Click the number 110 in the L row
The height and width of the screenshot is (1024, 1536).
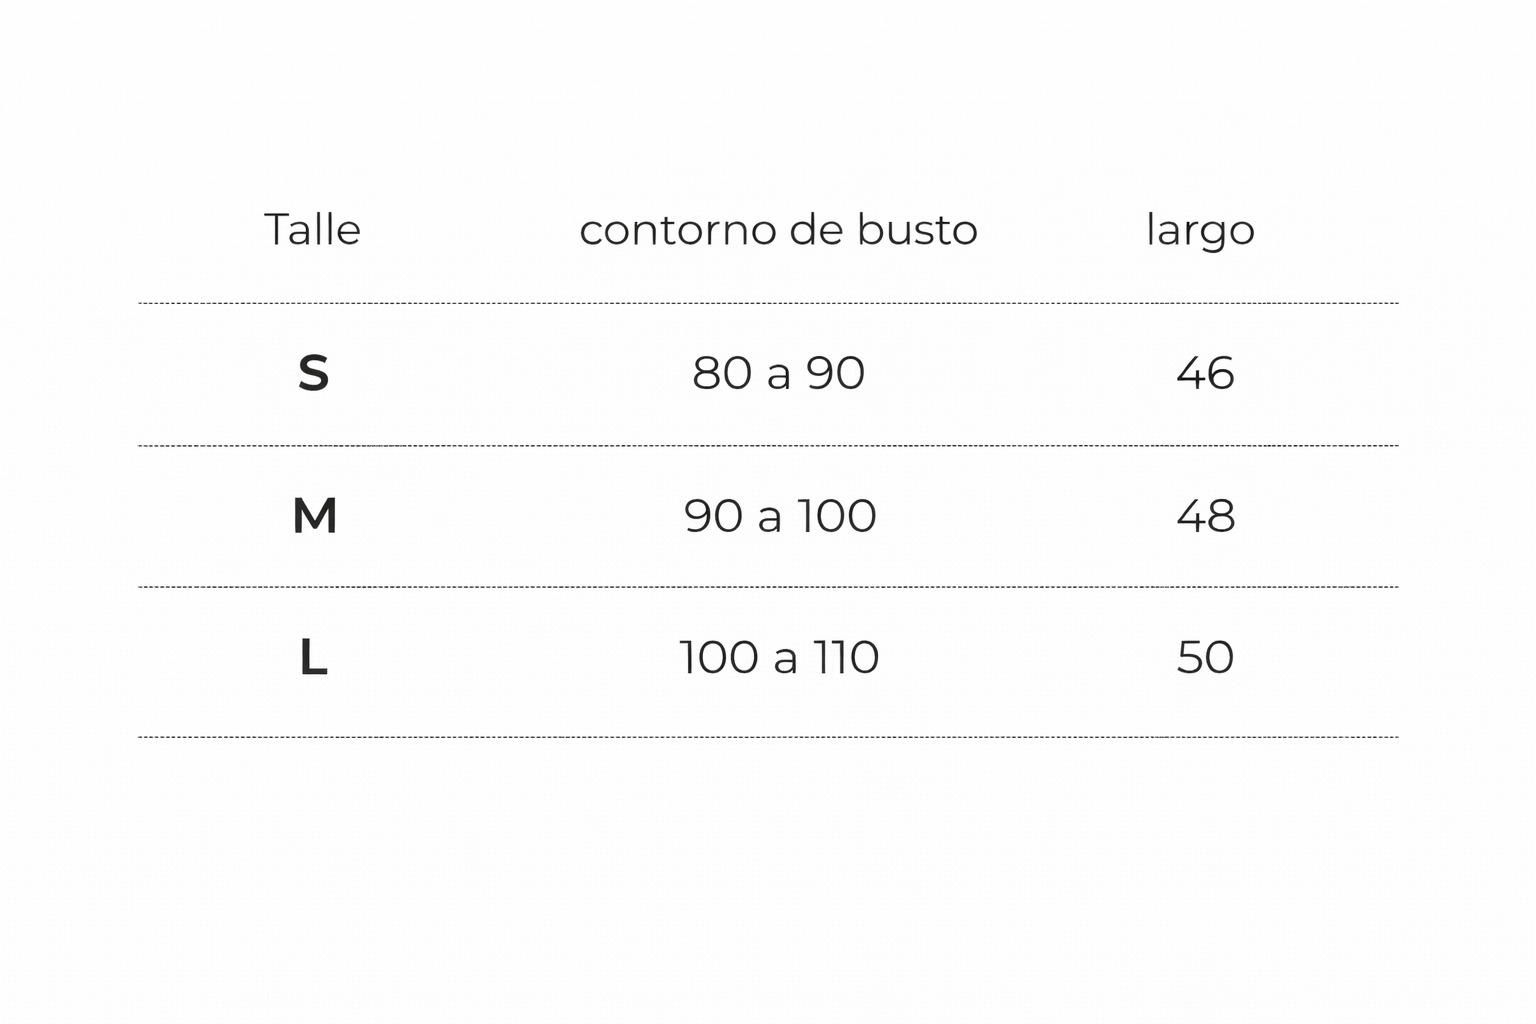coord(845,658)
